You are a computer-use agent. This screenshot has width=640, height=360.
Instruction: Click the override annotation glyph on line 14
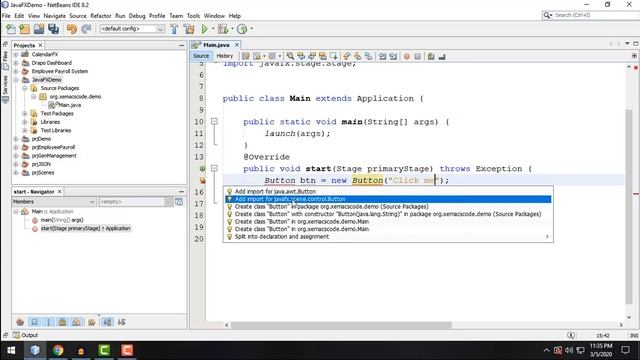tap(202, 169)
